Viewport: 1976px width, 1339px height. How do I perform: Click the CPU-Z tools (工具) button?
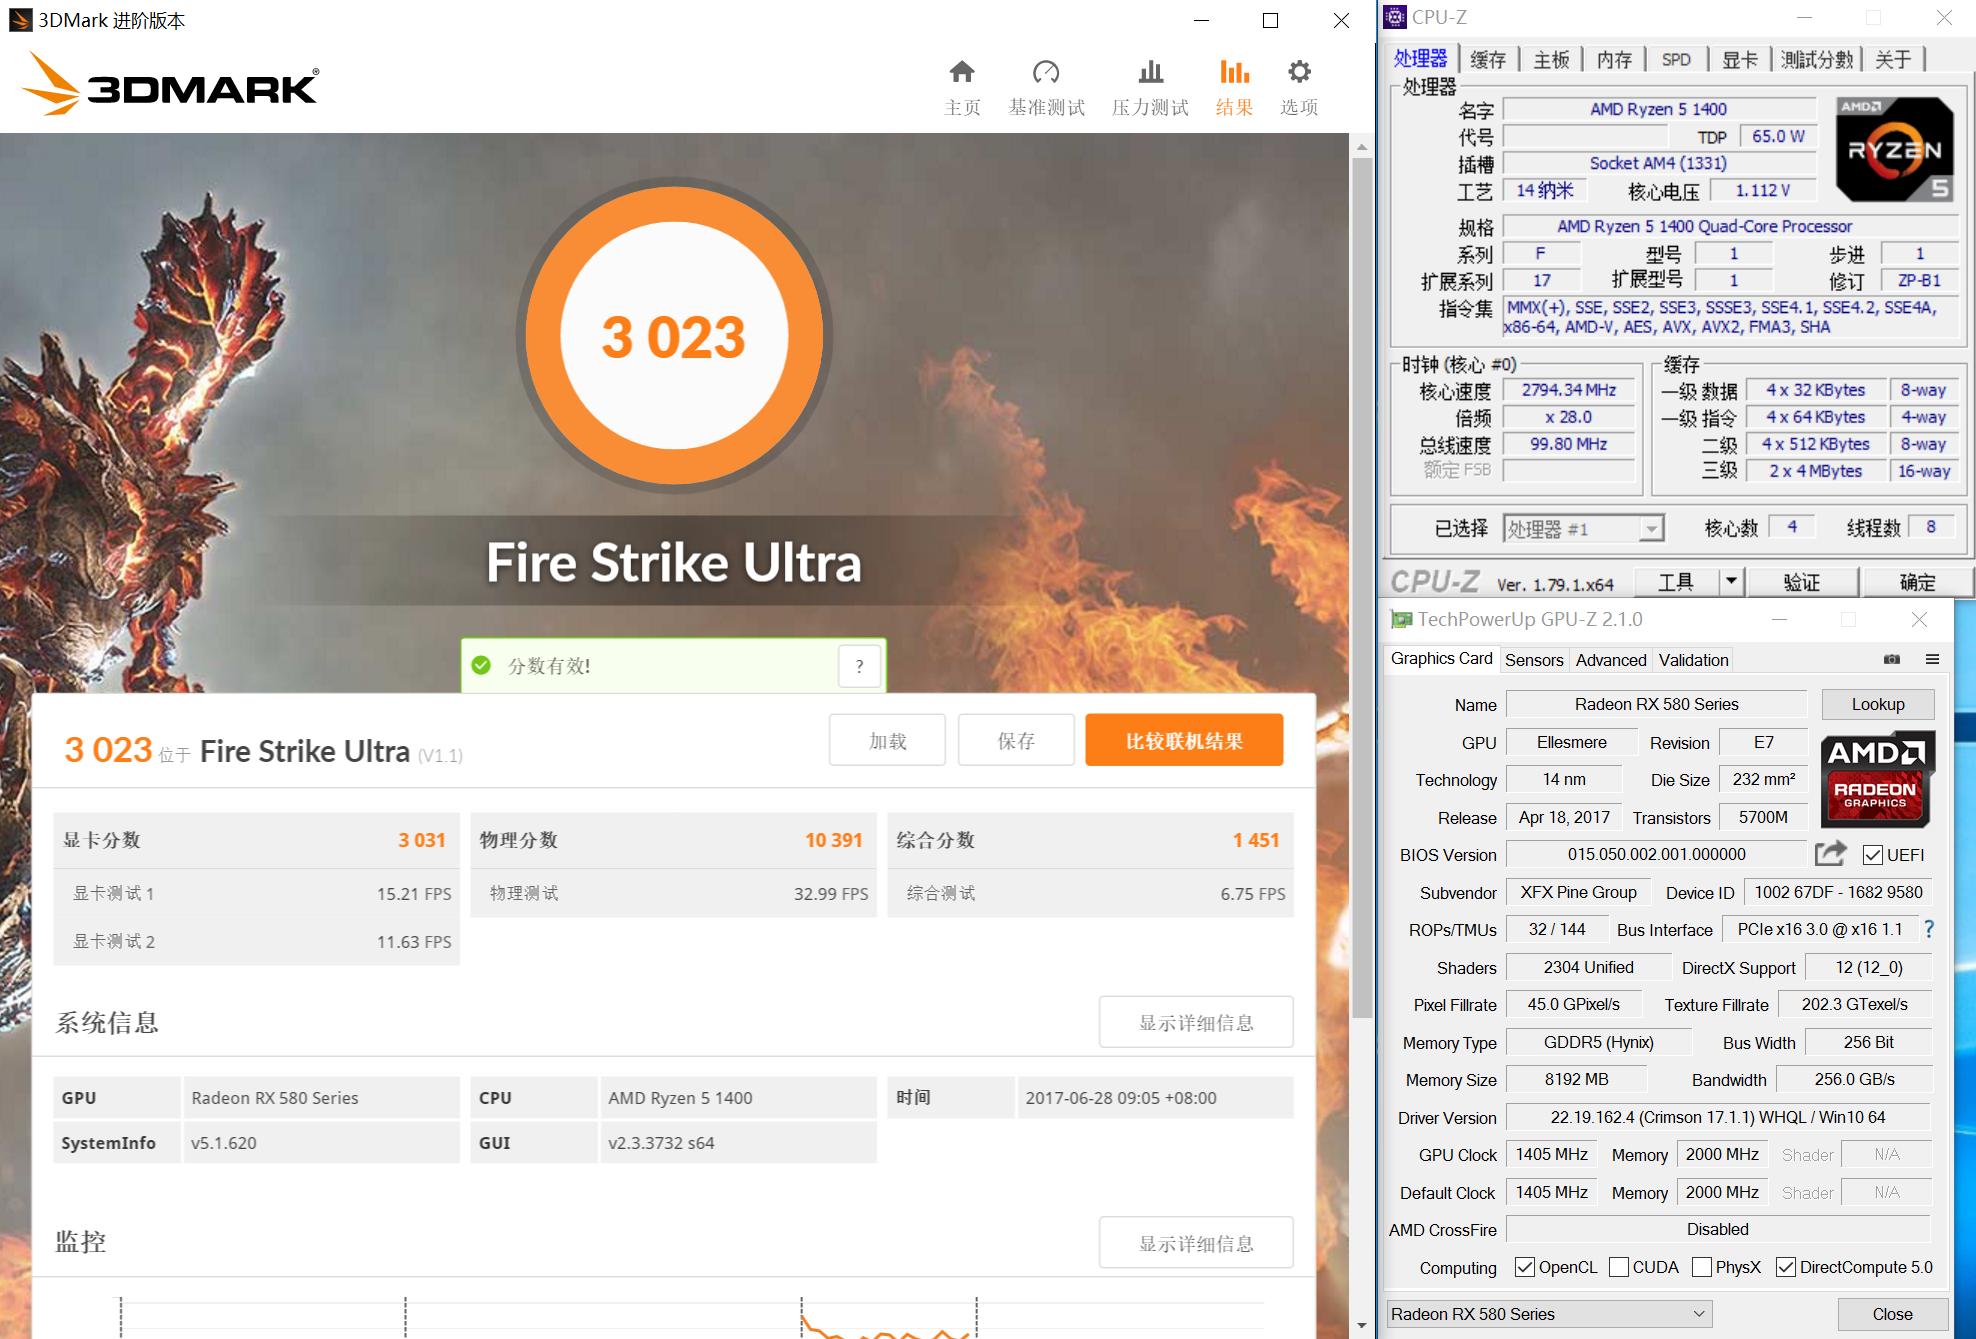[x=1676, y=582]
